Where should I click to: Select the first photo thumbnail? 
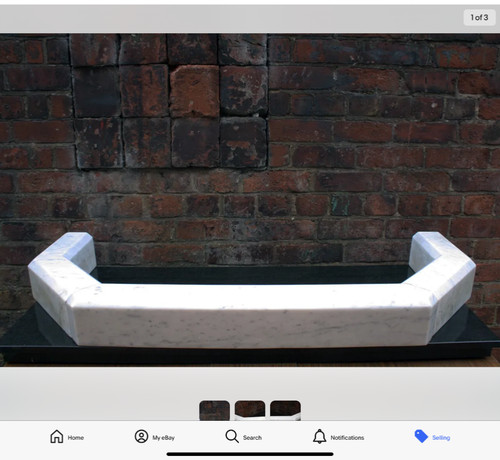tap(214, 411)
